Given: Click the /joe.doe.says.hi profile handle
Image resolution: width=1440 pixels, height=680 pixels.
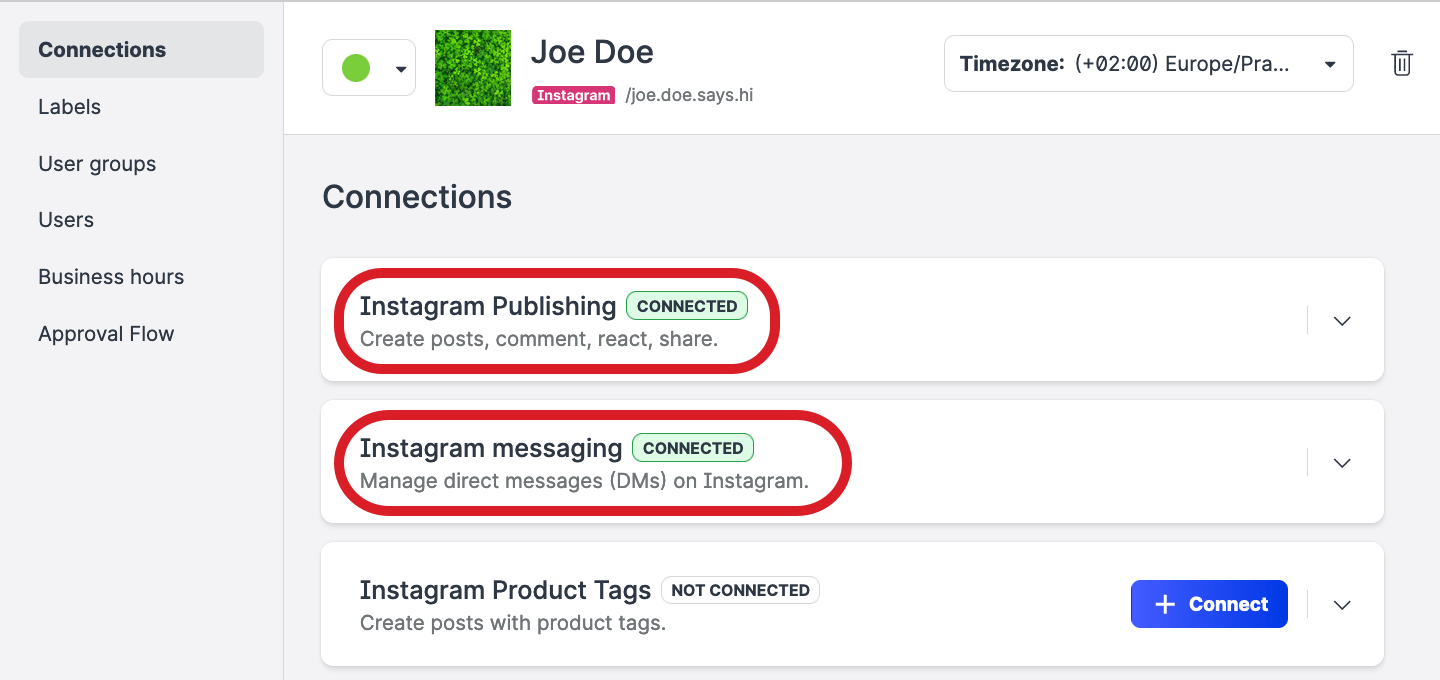Looking at the screenshot, I should click(689, 96).
